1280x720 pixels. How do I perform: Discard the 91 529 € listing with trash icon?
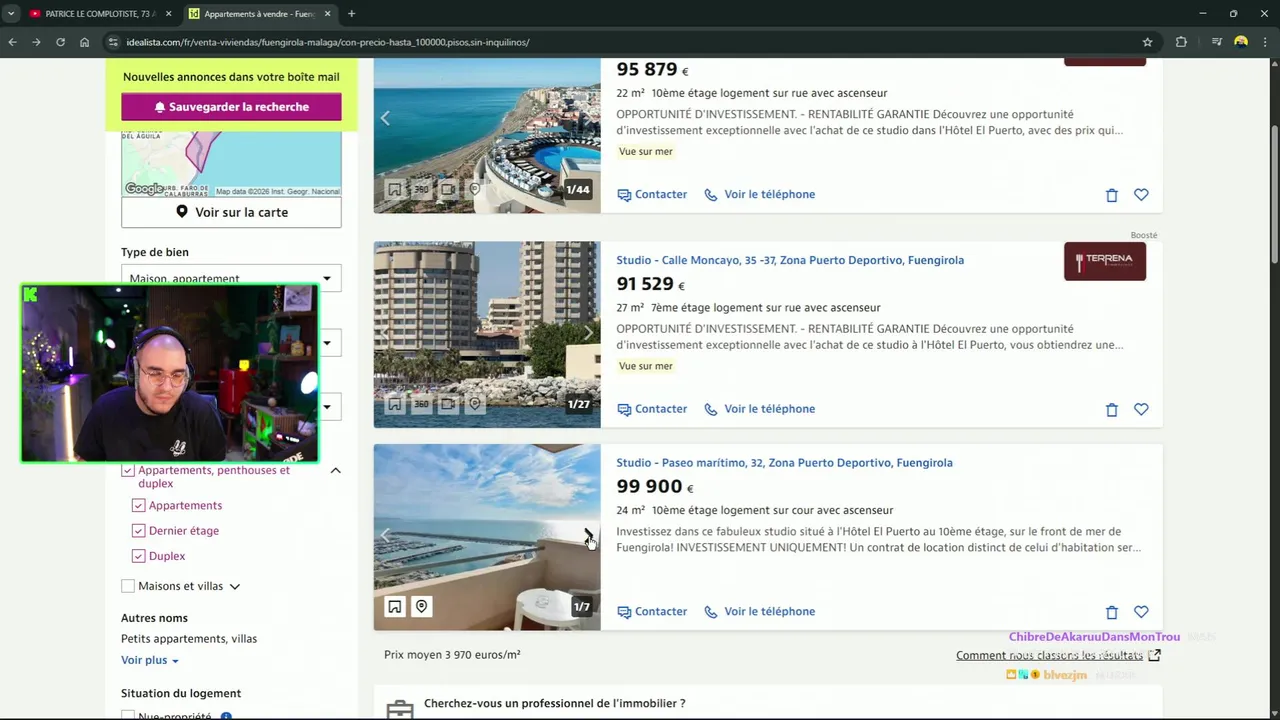[x=1111, y=409]
